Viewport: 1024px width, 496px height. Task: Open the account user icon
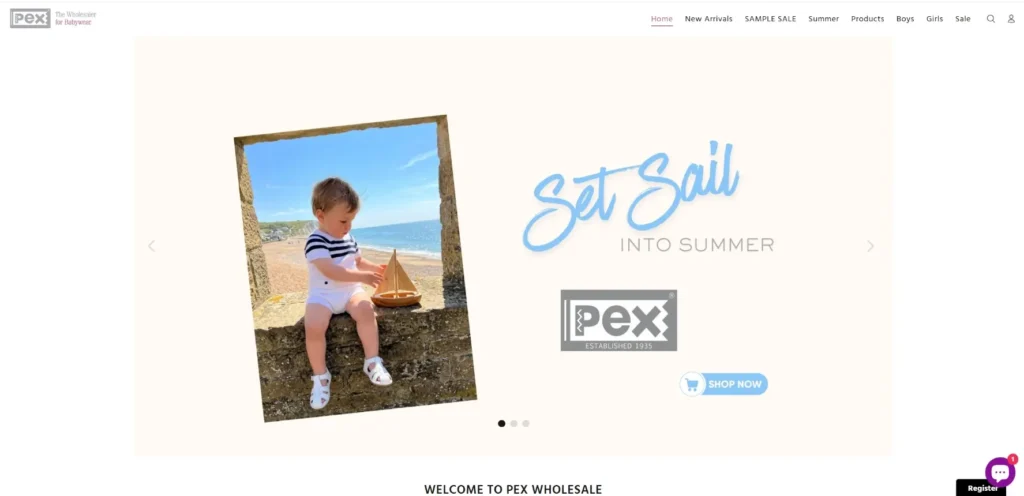[x=1012, y=19]
